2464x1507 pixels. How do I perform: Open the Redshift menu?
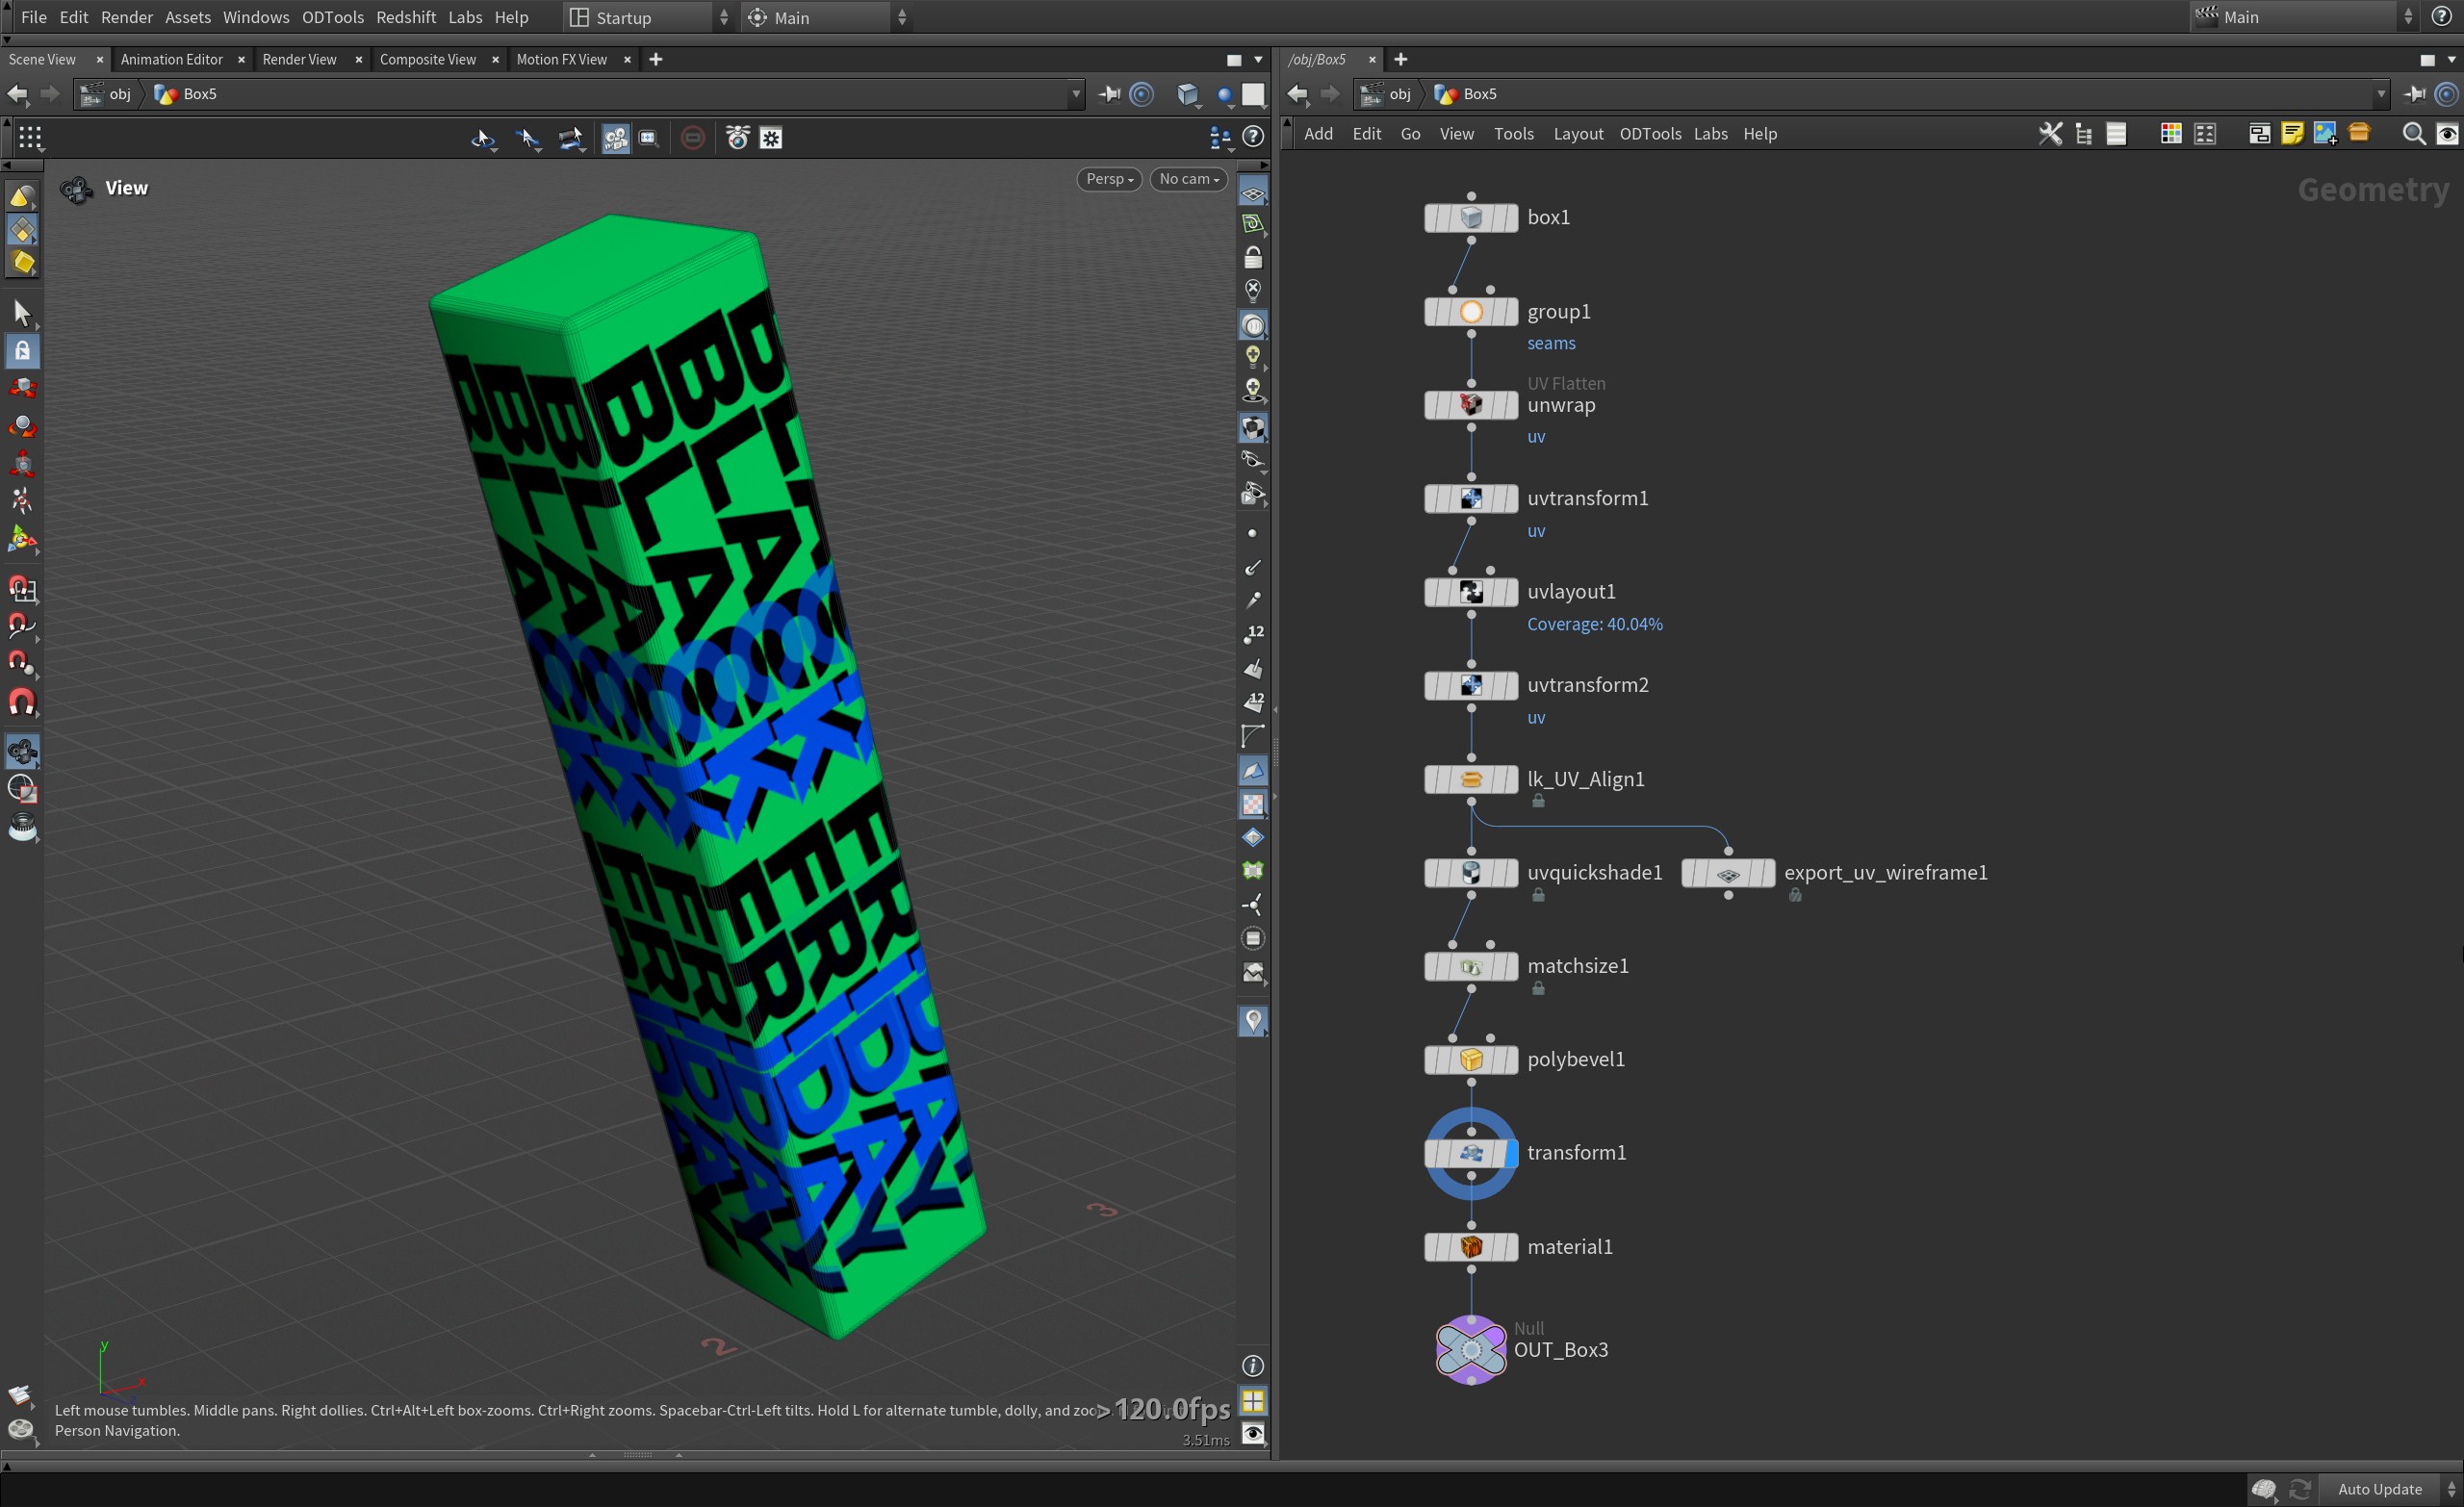405,17
